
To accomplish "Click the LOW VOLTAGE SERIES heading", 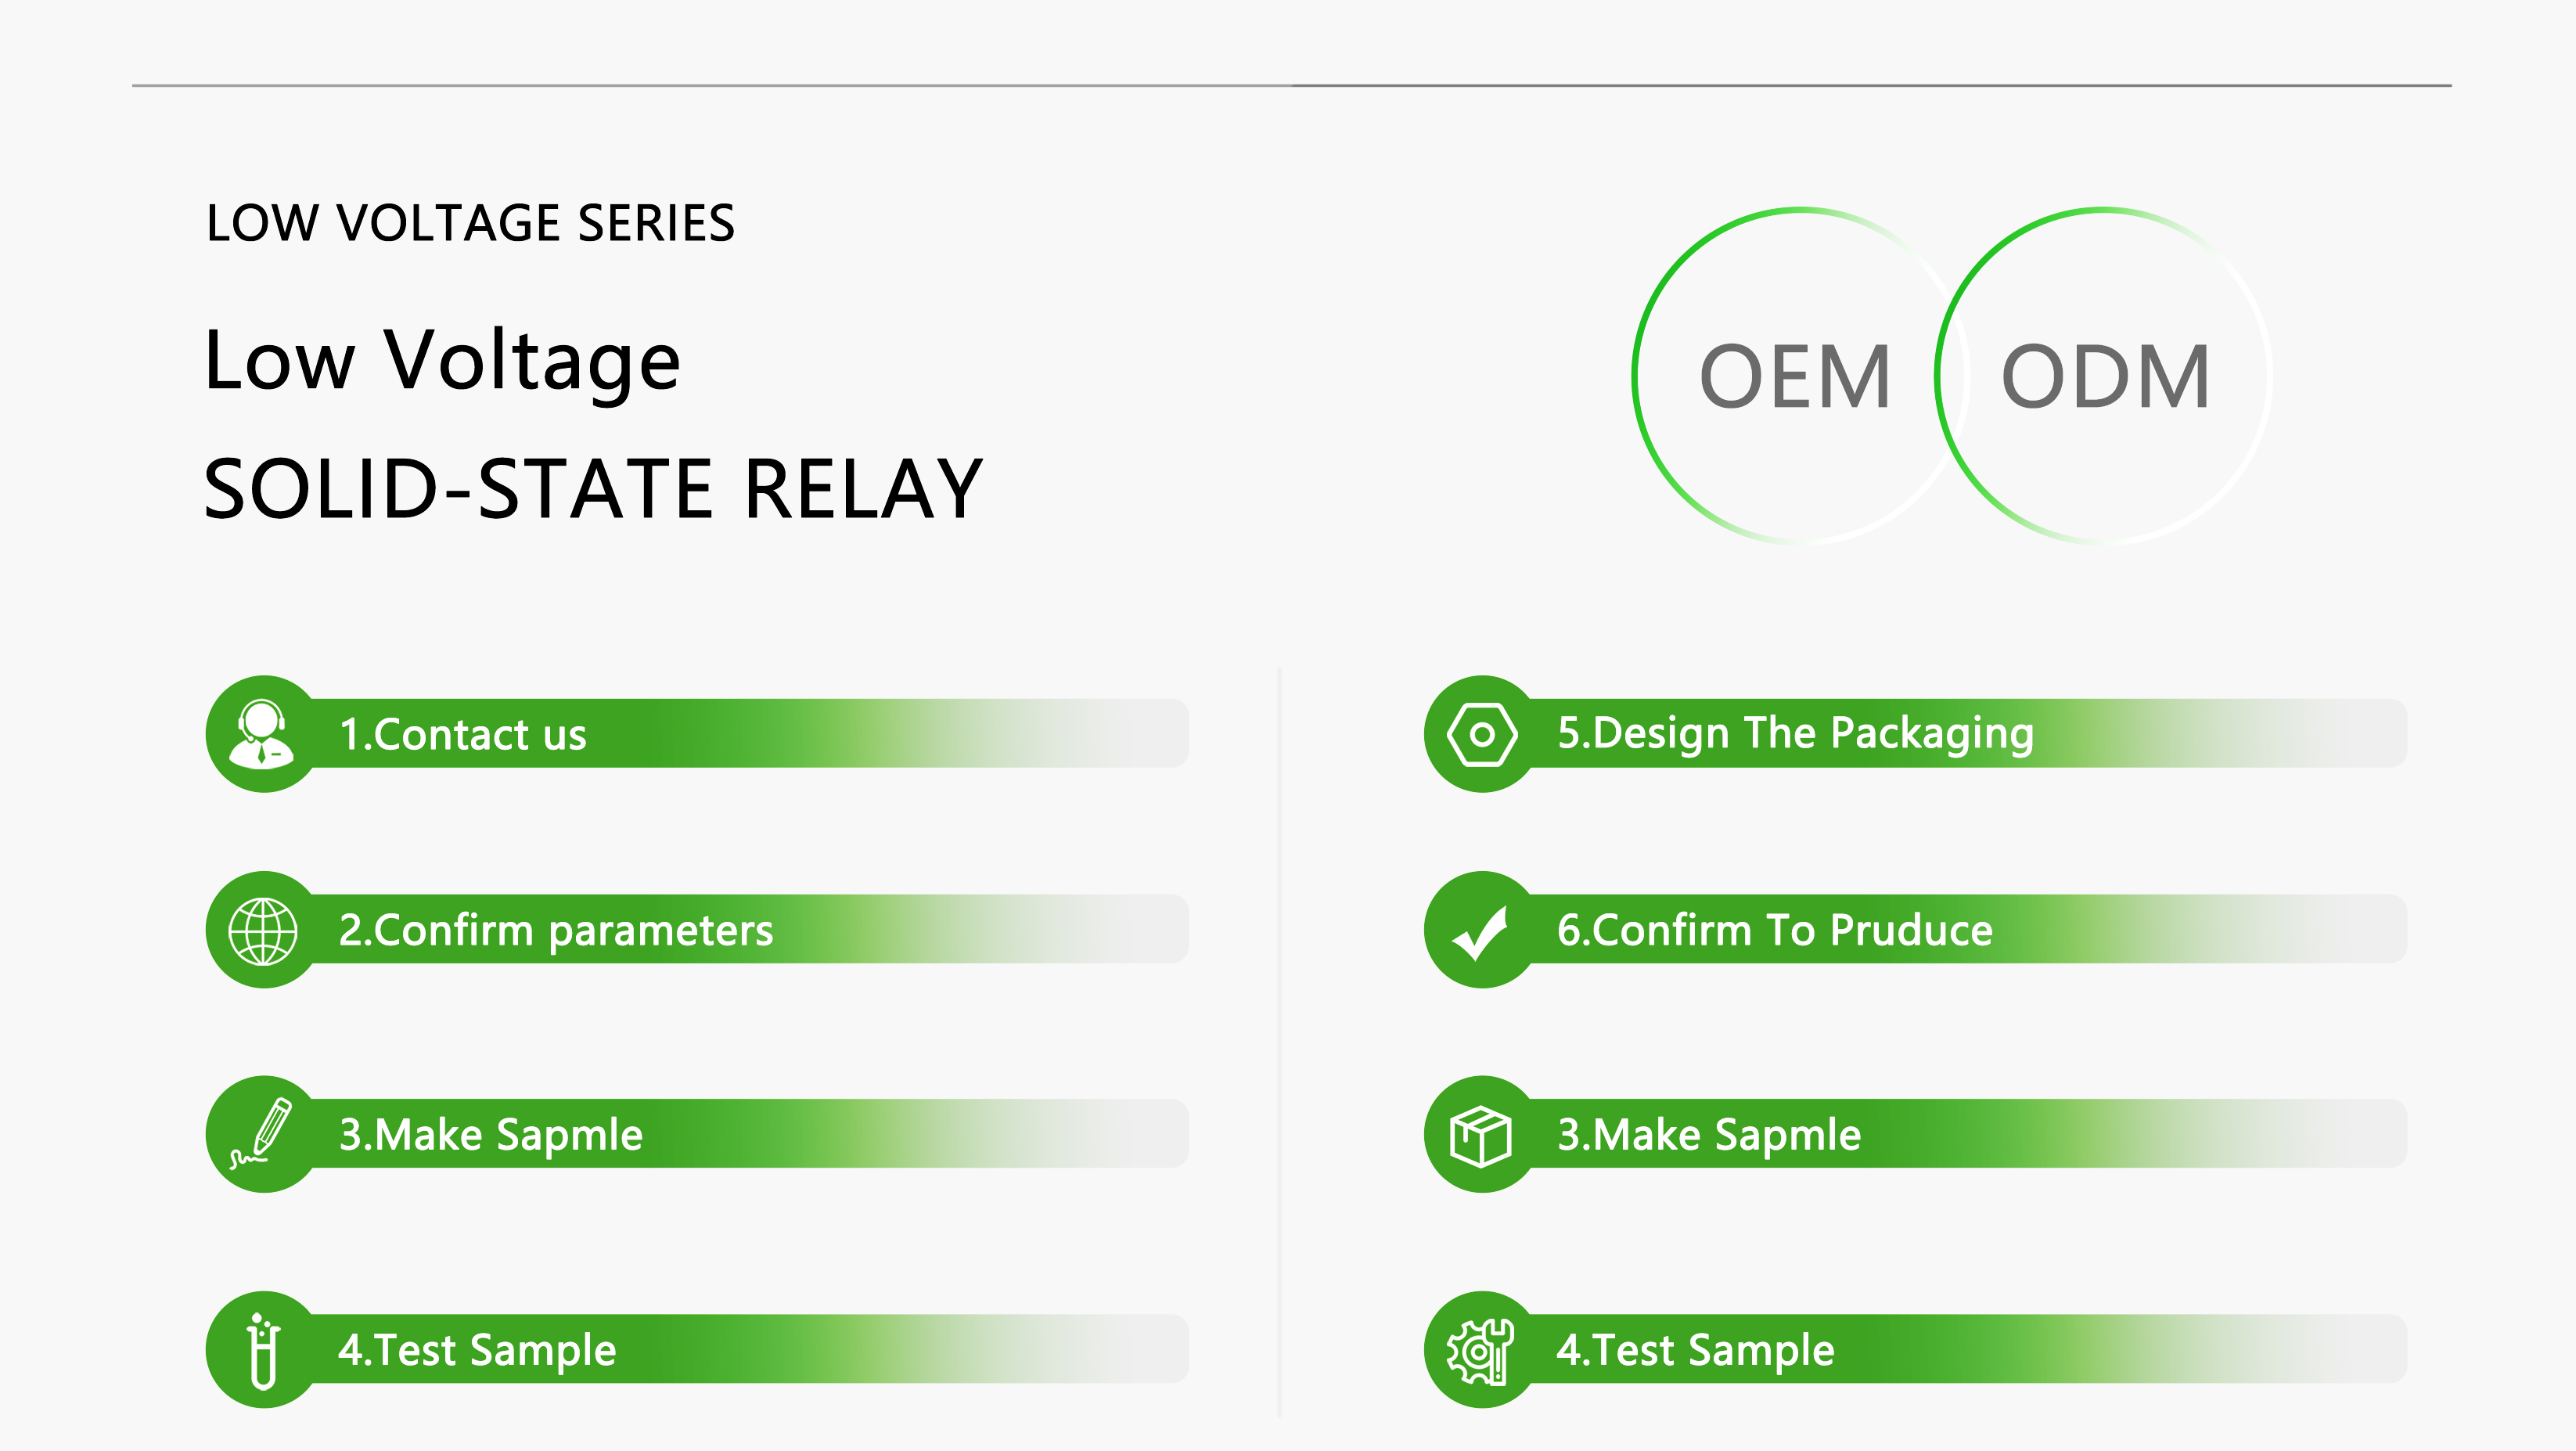I will pos(470,223).
